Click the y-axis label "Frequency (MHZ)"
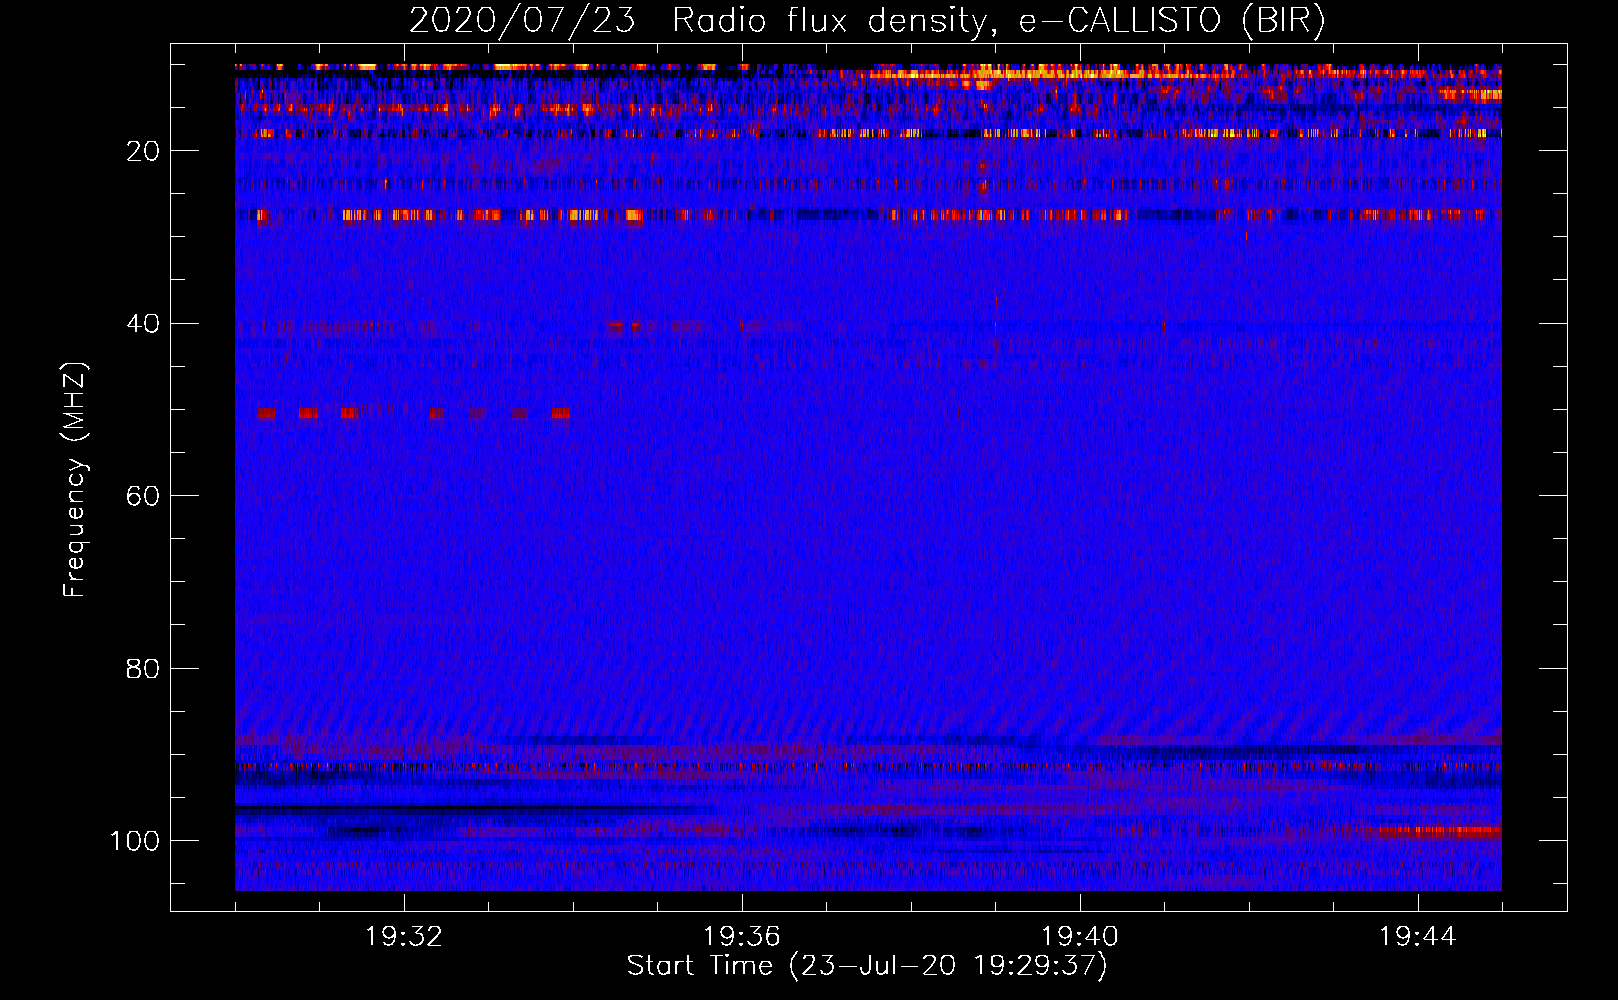Viewport: 1618px width, 1000px height. (x=75, y=479)
